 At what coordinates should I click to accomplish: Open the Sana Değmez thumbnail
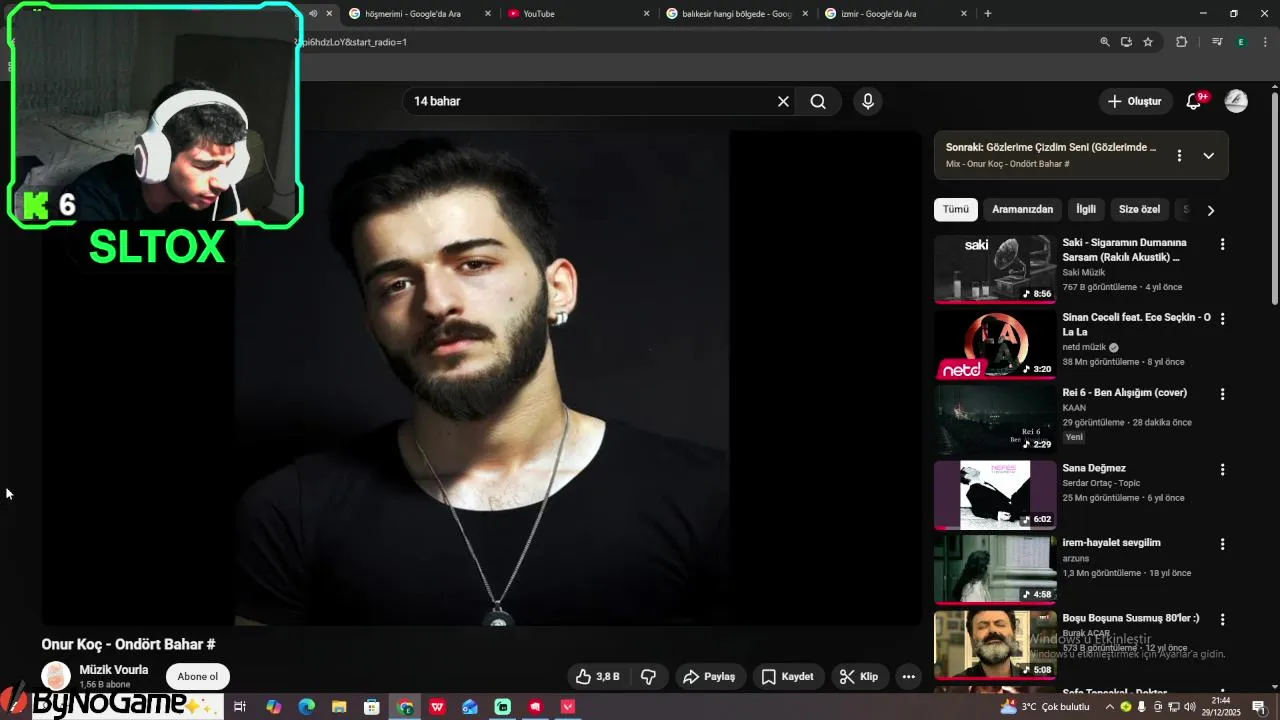[995, 494]
